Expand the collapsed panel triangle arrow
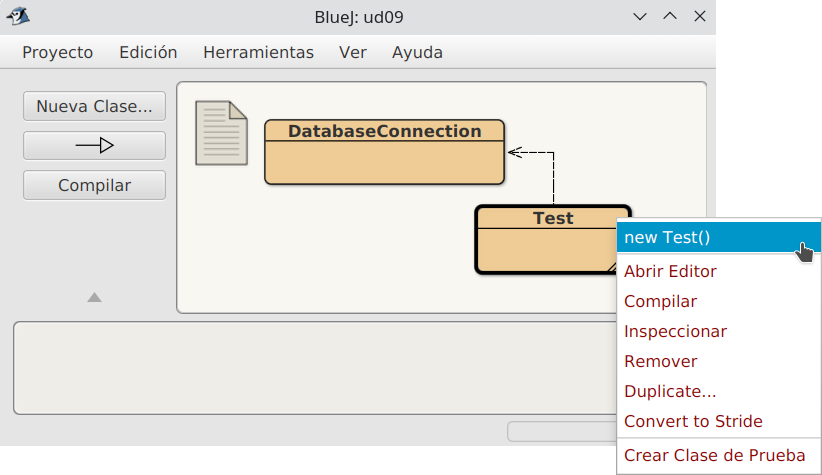 [94, 297]
